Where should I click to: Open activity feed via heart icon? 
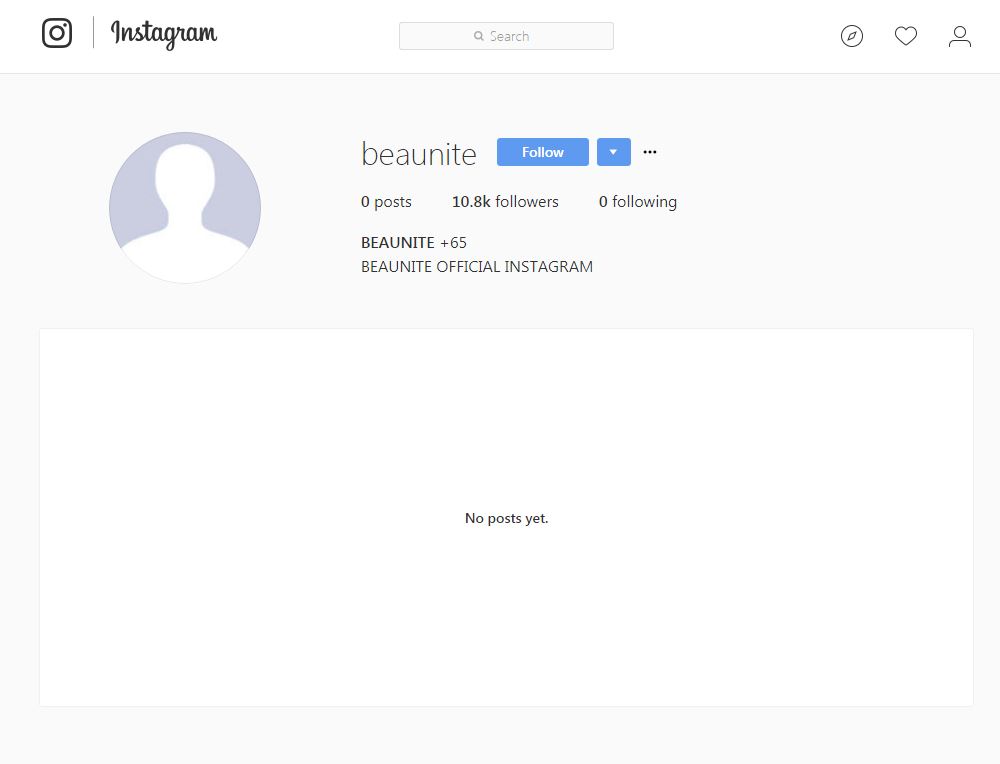coord(906,36)
